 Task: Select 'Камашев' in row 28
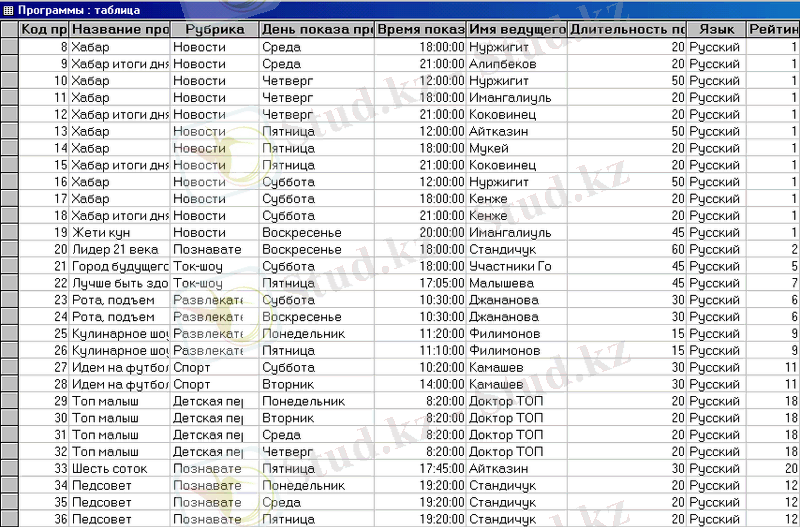(x=517, y=384)
